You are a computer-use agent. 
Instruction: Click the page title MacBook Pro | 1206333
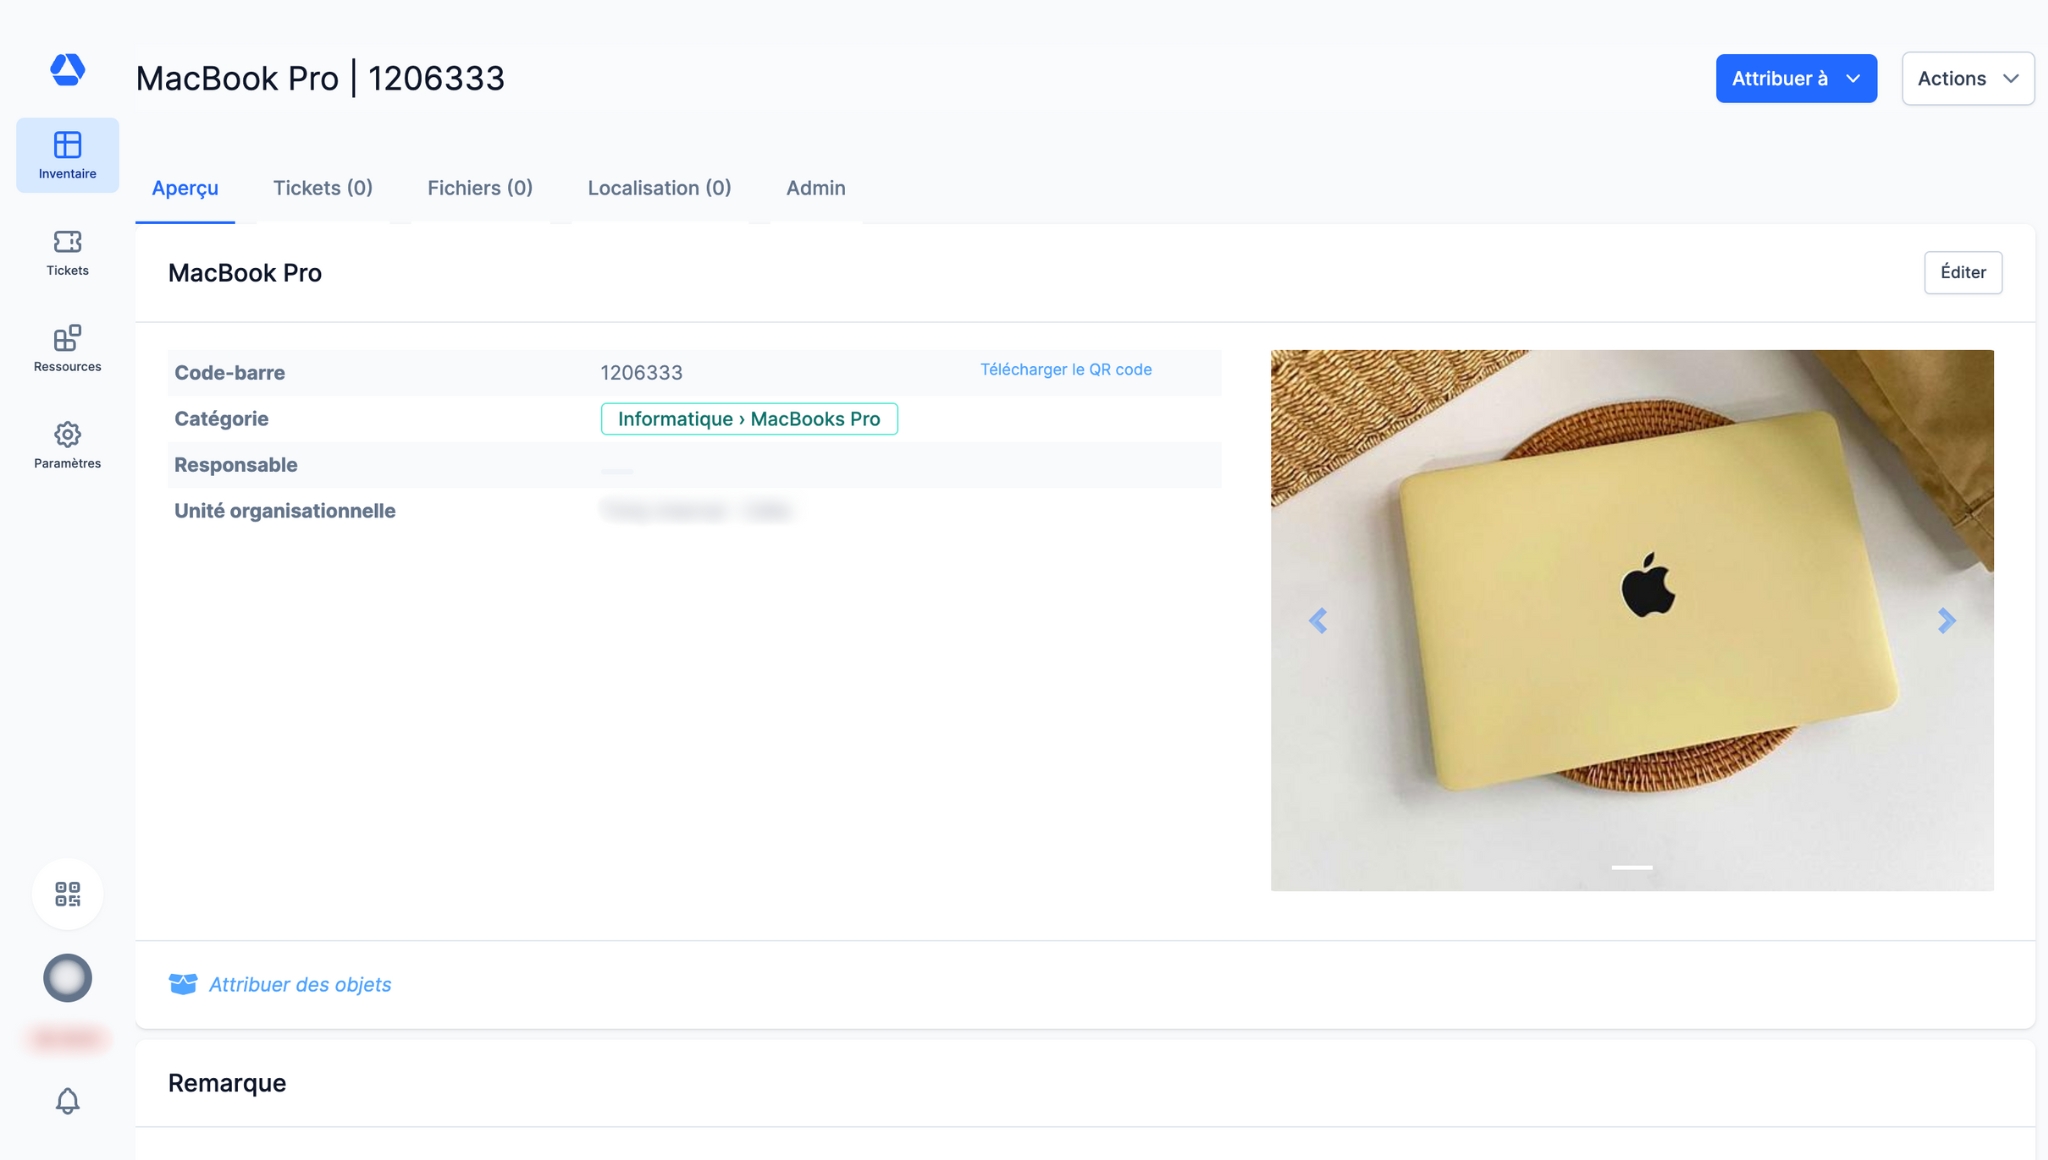(320, 78)
